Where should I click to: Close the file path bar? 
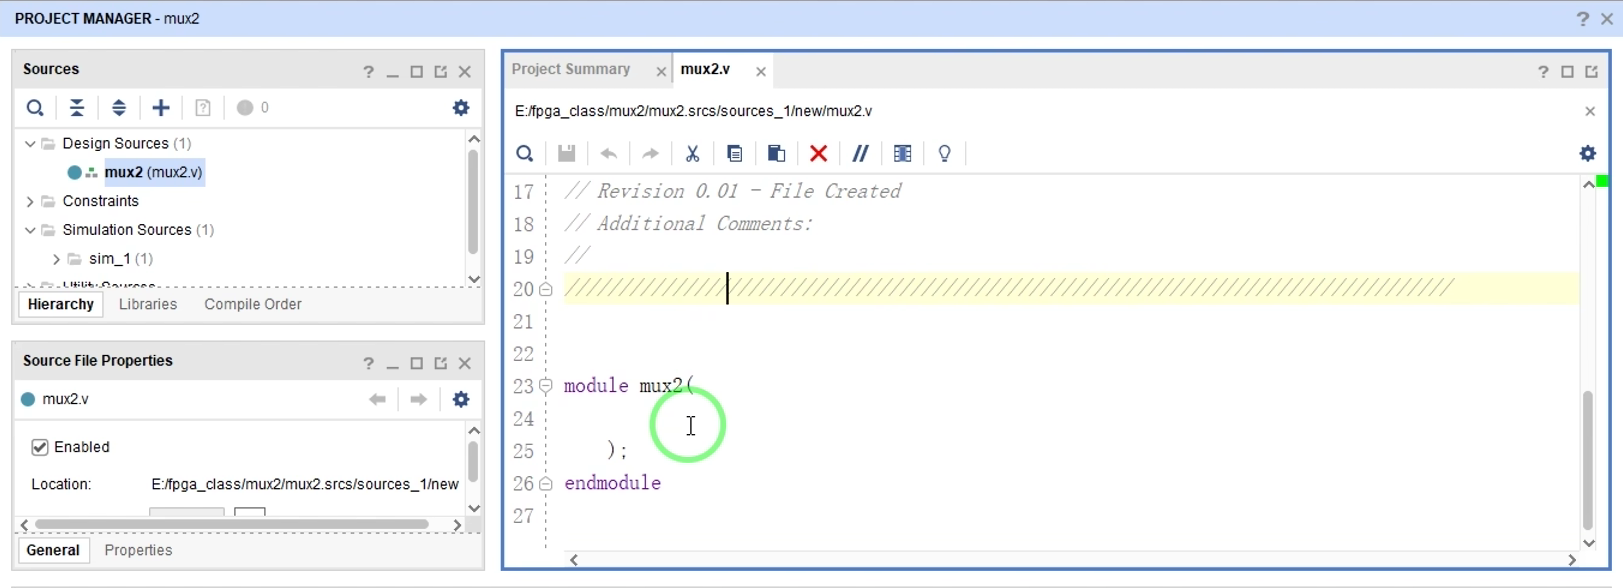[x=1590, y=111]
